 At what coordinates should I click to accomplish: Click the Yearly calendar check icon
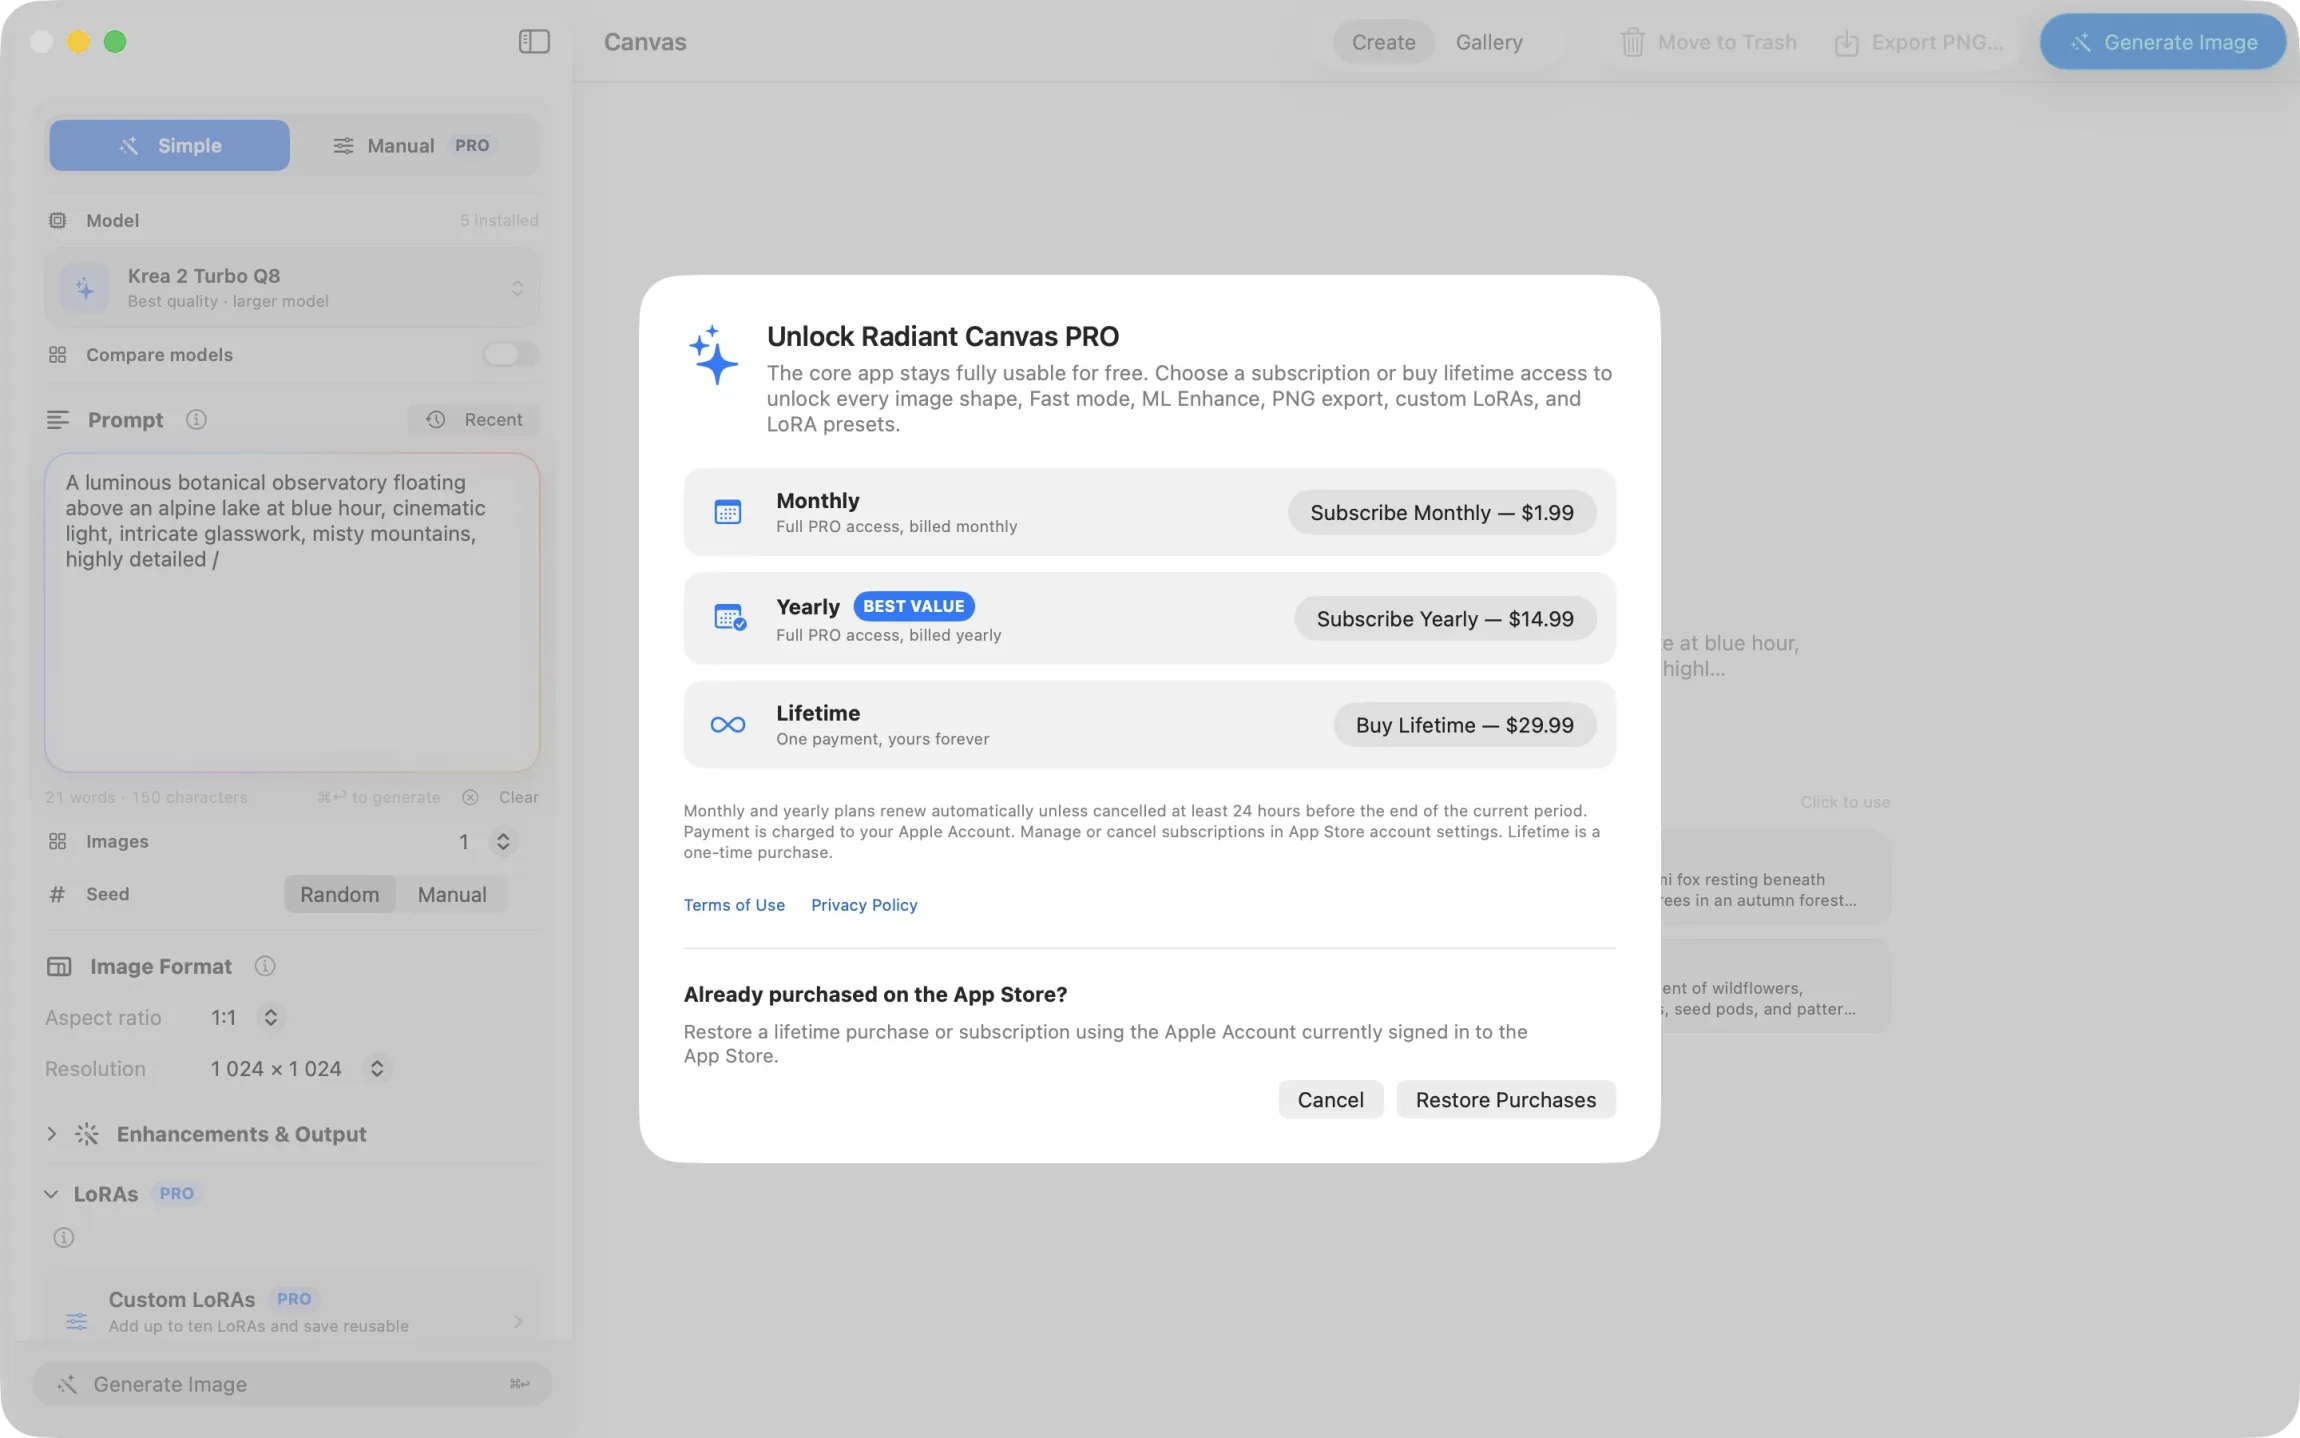point(730,618)
